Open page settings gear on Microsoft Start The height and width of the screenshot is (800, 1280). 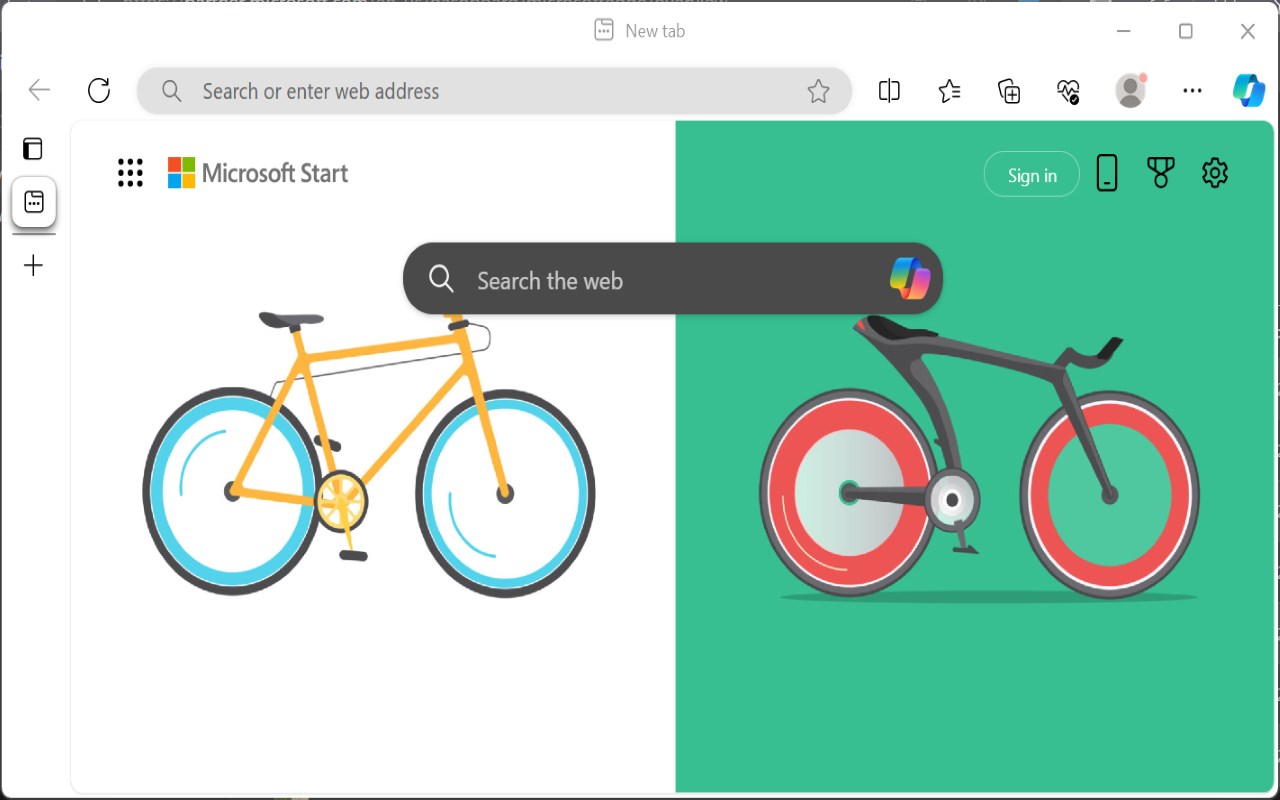pos(1214,173)
